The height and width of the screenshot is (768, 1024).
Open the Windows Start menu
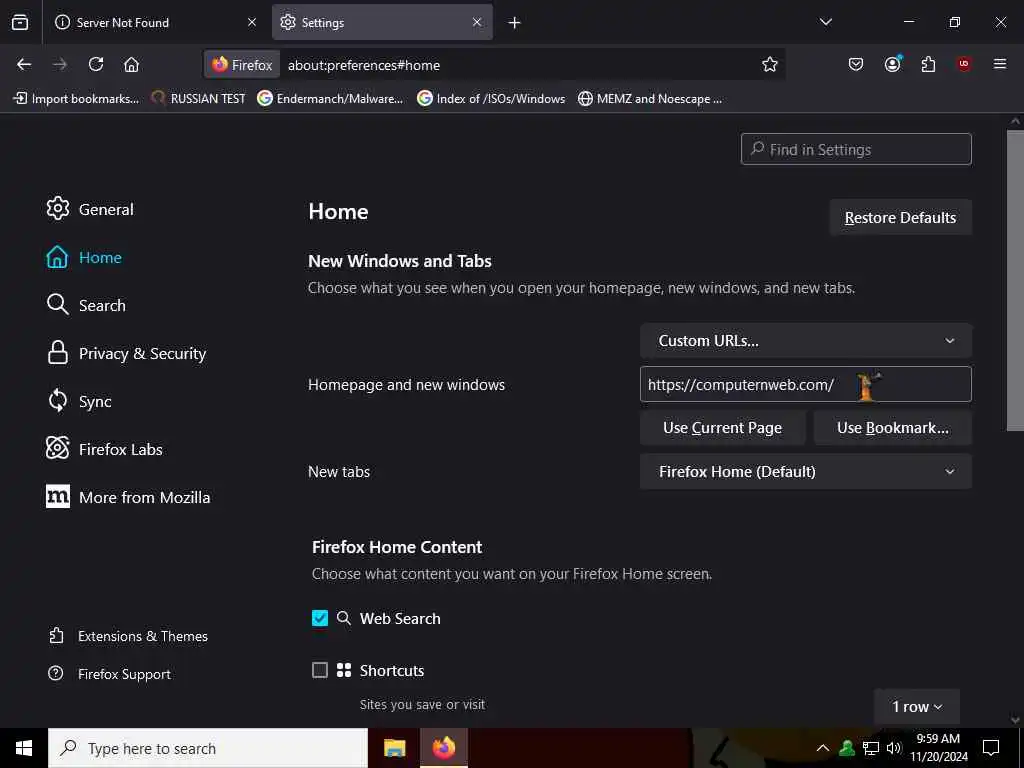(x=24, y=748)
